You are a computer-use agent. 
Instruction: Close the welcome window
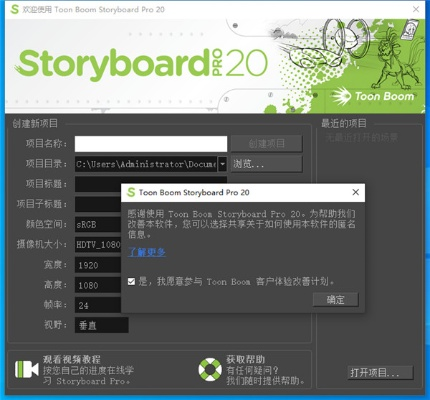[x=416, y=9]
